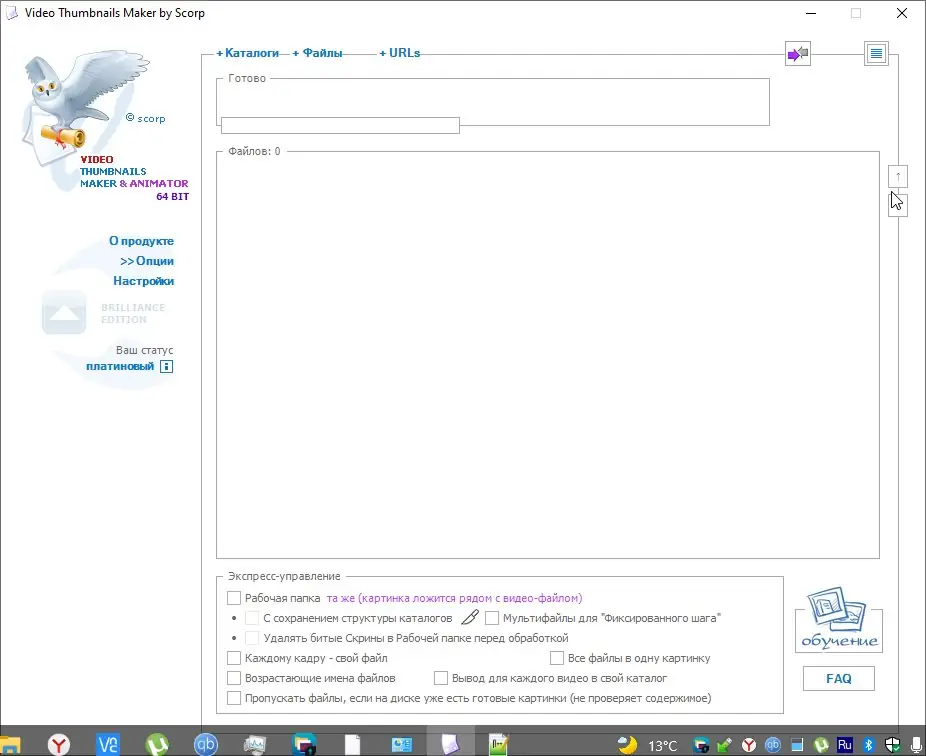The image size is (926, 756).
Task: Click + Файлы to add files
Action: pos(317,53)
